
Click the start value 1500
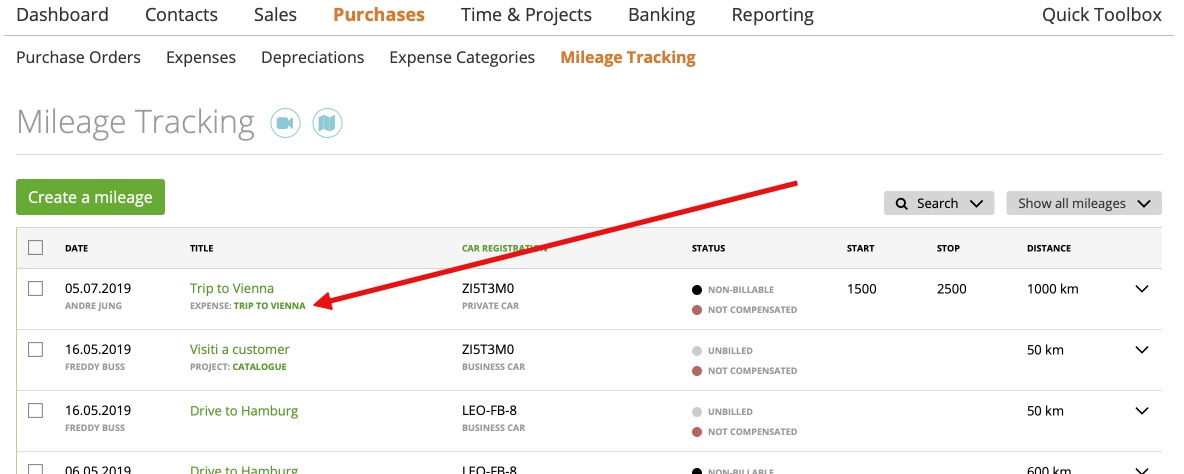(862, 288)
